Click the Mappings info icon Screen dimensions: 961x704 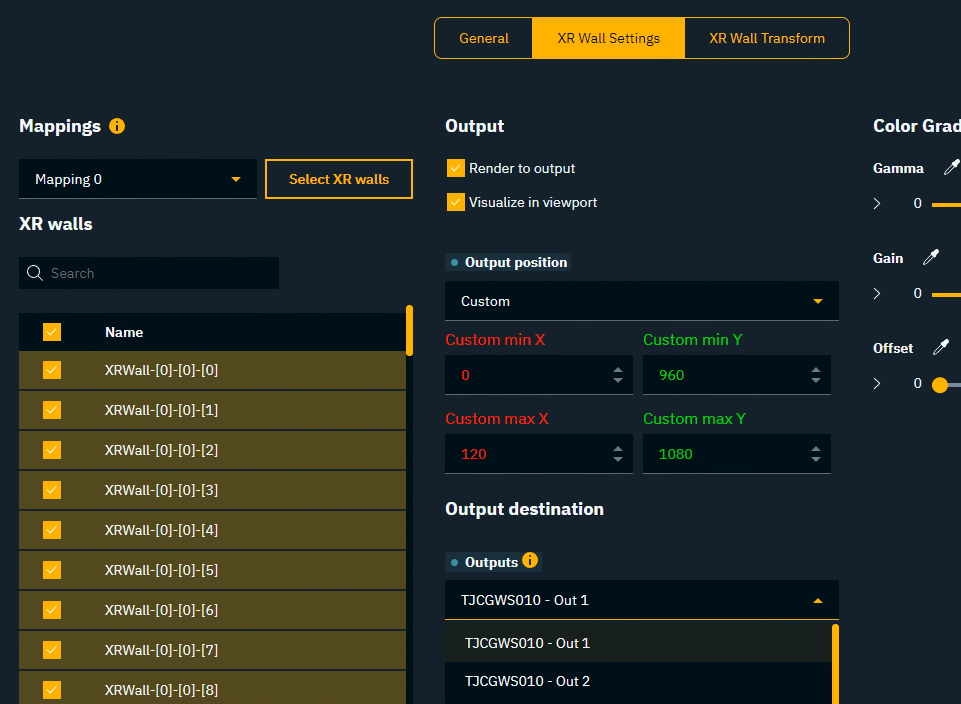117,126
